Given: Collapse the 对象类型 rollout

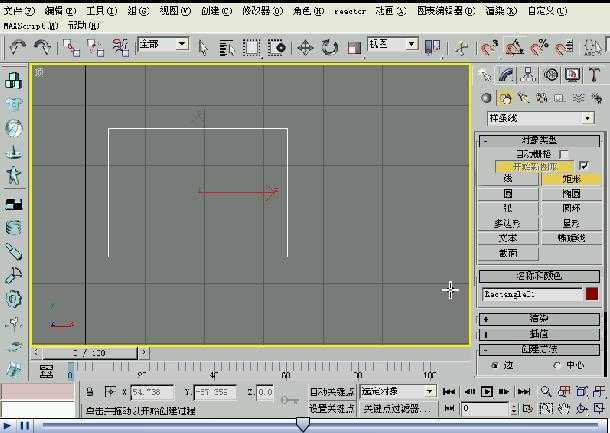Looking at the screenshot, I should (539, 140).
